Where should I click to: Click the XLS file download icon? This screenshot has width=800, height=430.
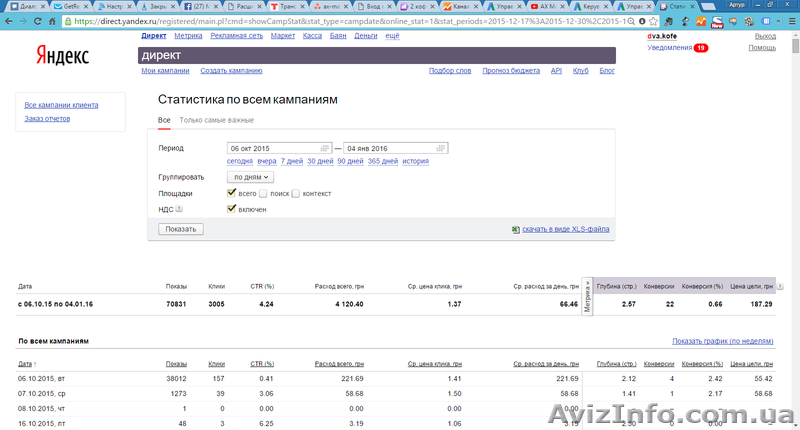tap(516, 229)
